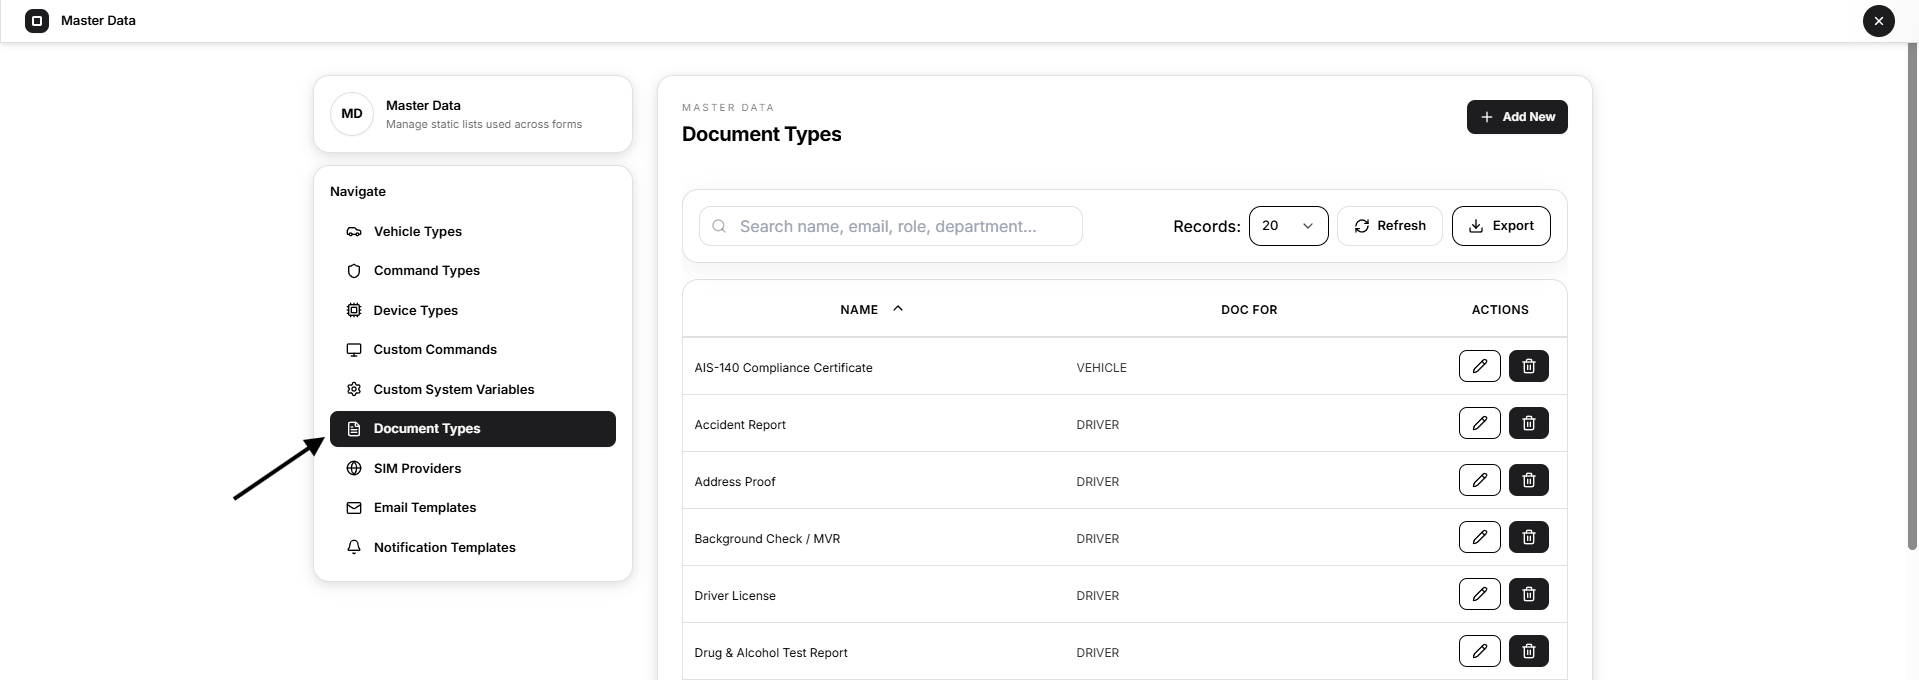Image resolution: width=1919 pixels, height=680 pixels.
Task: Click the VEHICLE doc-for value
Action: pyautogui.click(x=1101, y=368)
